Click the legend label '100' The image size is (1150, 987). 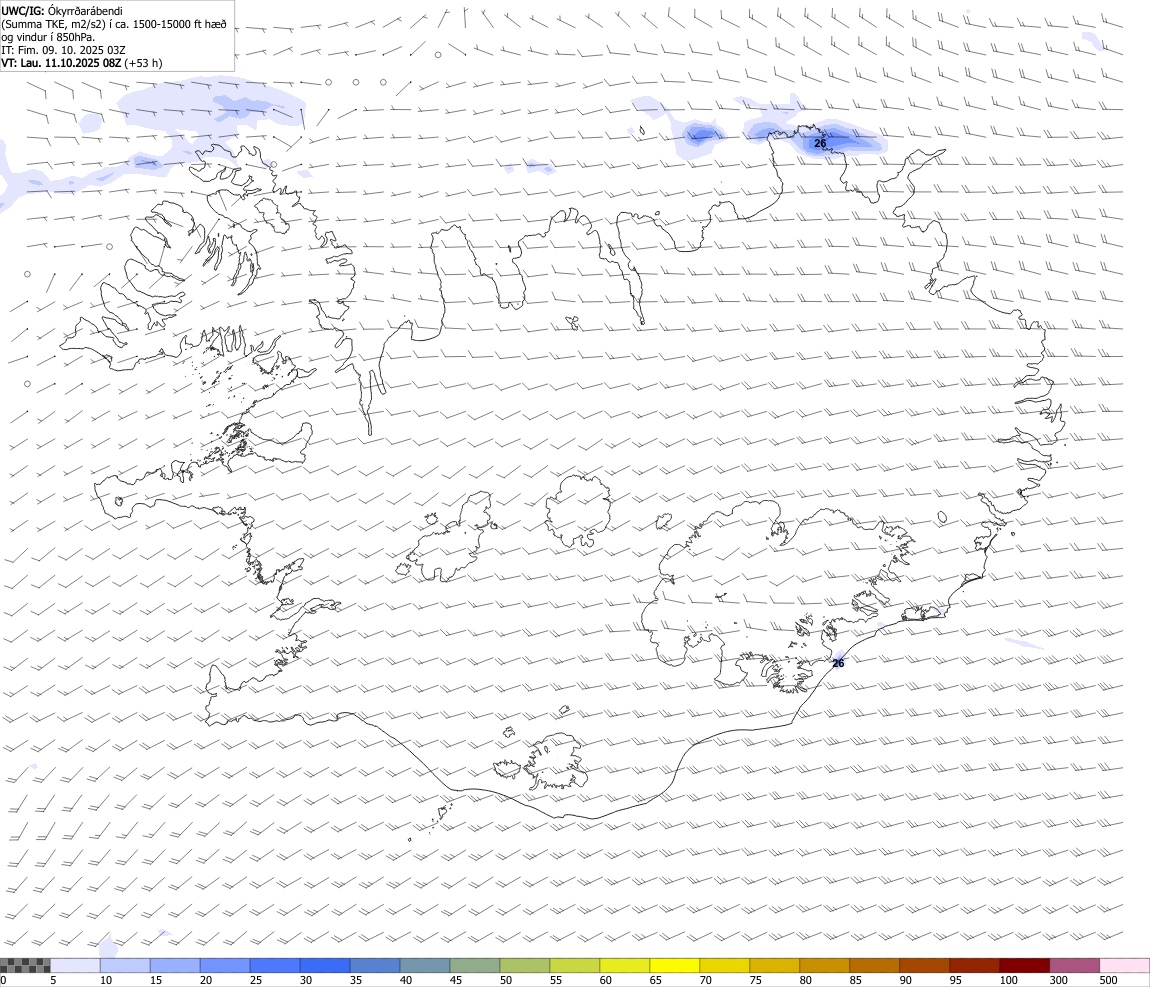click(1008, 980)
